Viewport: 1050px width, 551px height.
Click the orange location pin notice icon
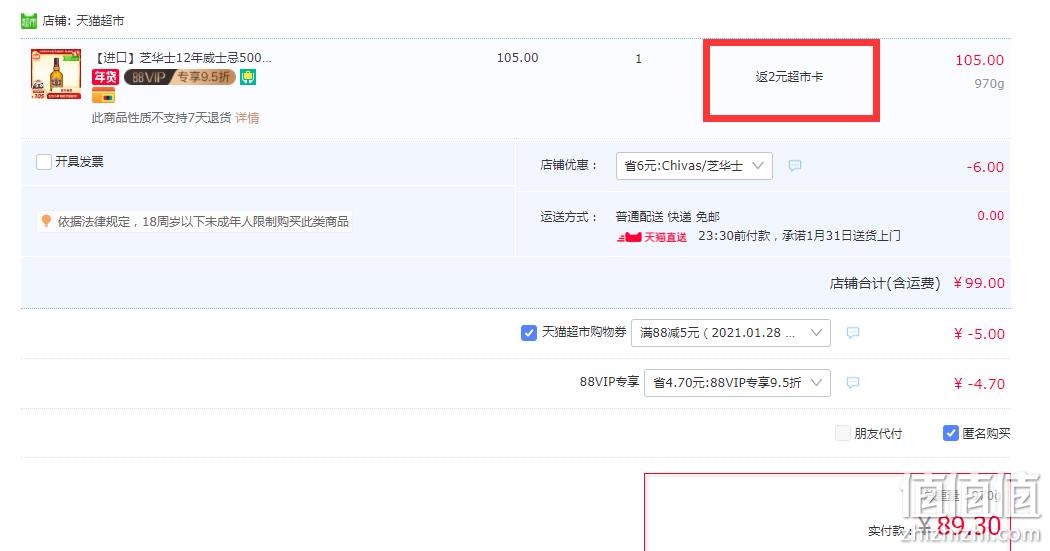coord(46,221)
